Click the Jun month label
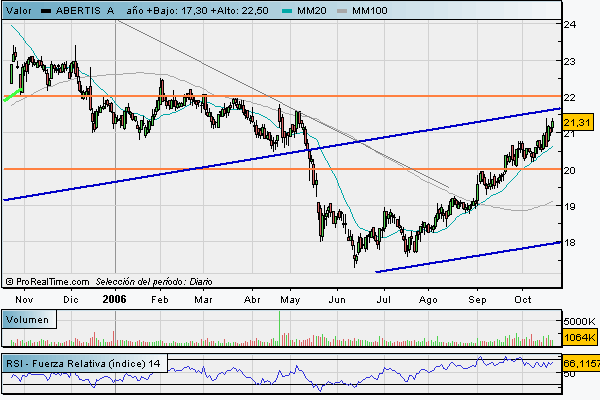This screenshot has height=400, width=600. [337, 300]
